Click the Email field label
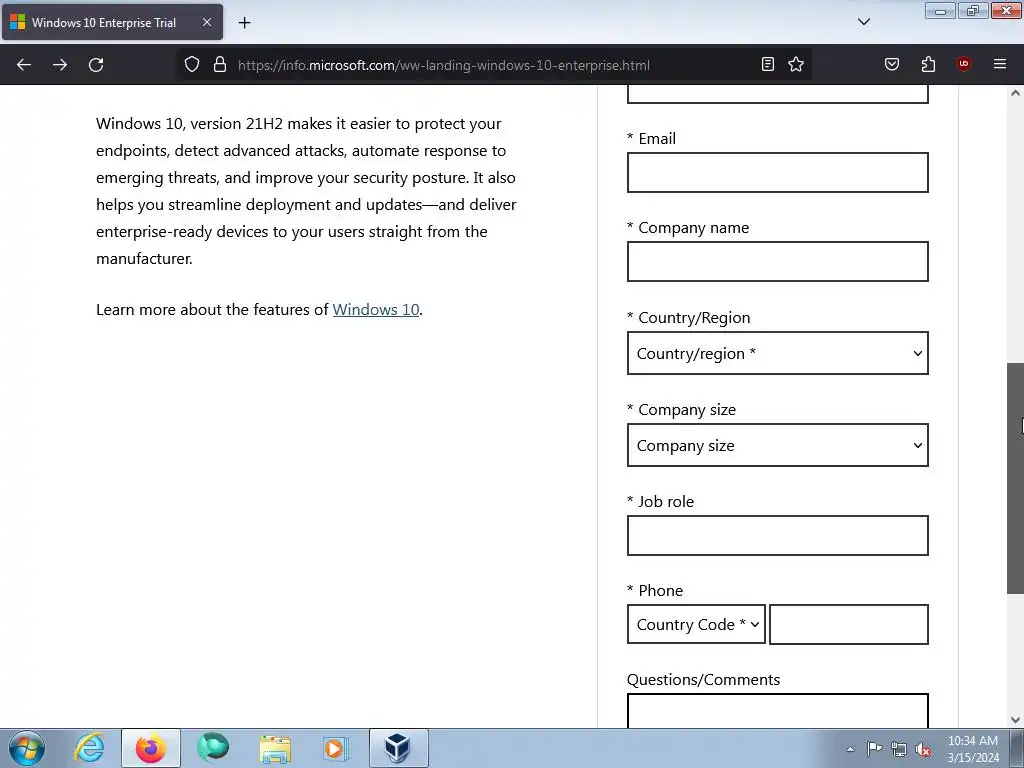The height and width of the screenshot is (768, 1024). (x=651, y=138)
